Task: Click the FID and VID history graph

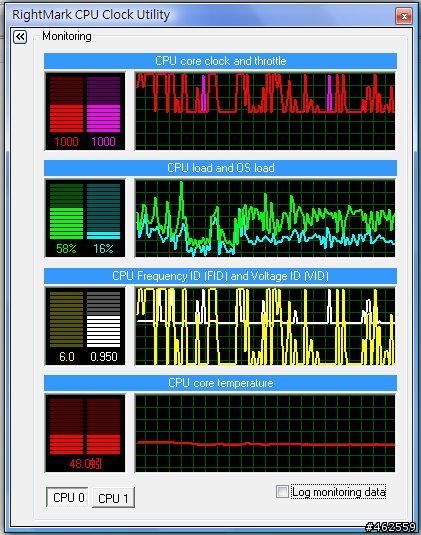Action: (265, 326)
